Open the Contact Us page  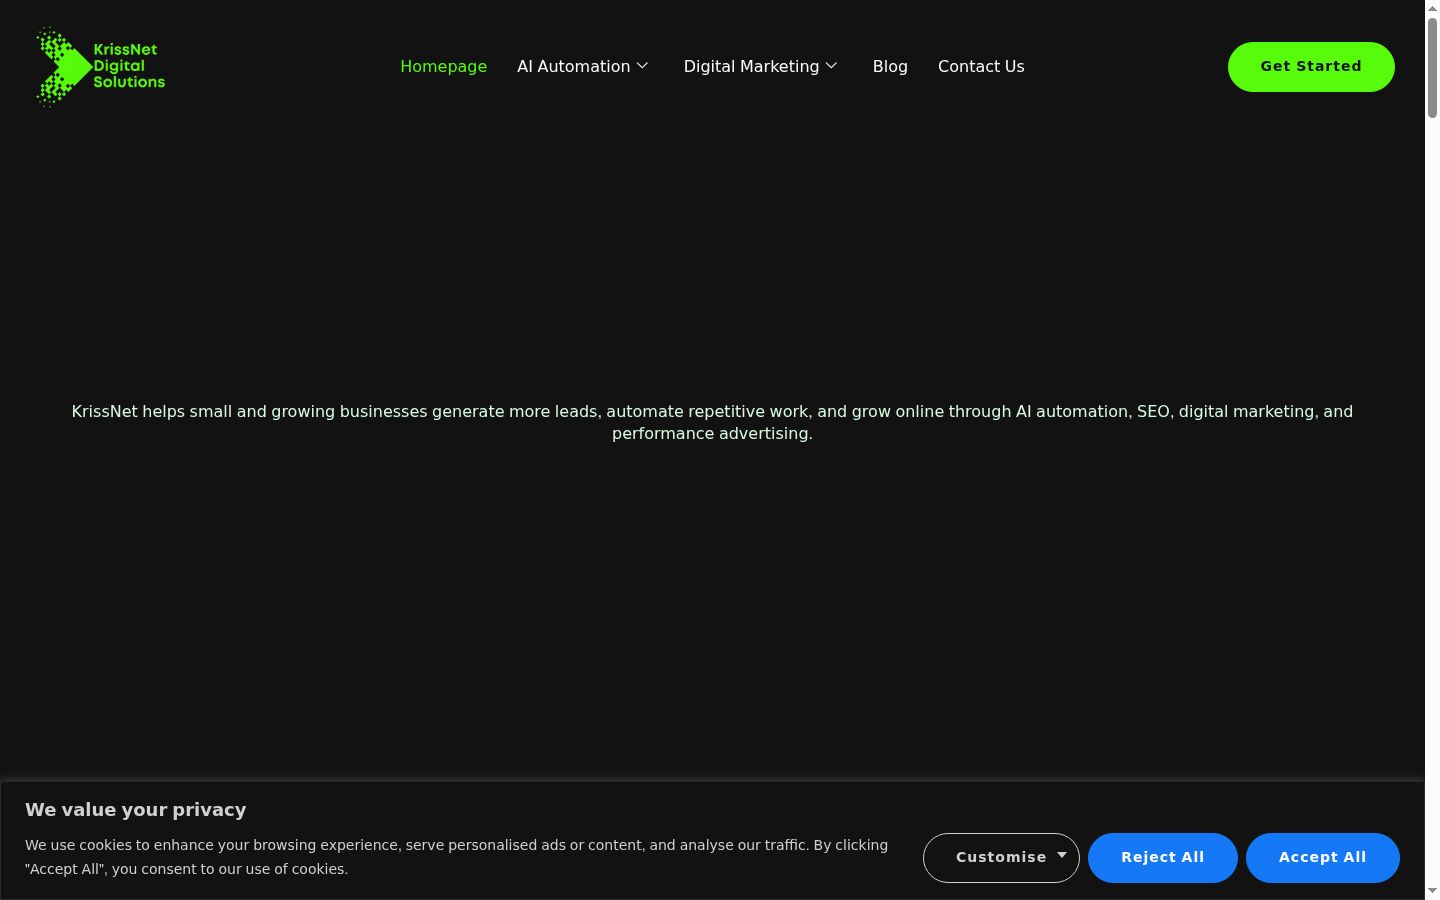(x=981, y=66)
